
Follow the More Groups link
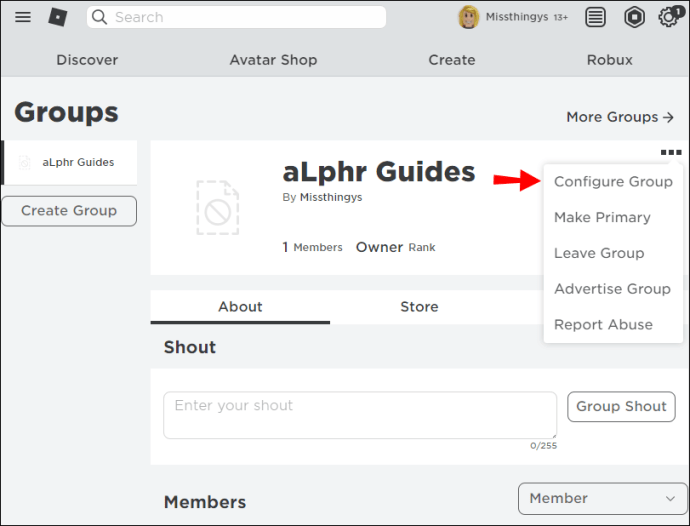click(x=620, y=117)
